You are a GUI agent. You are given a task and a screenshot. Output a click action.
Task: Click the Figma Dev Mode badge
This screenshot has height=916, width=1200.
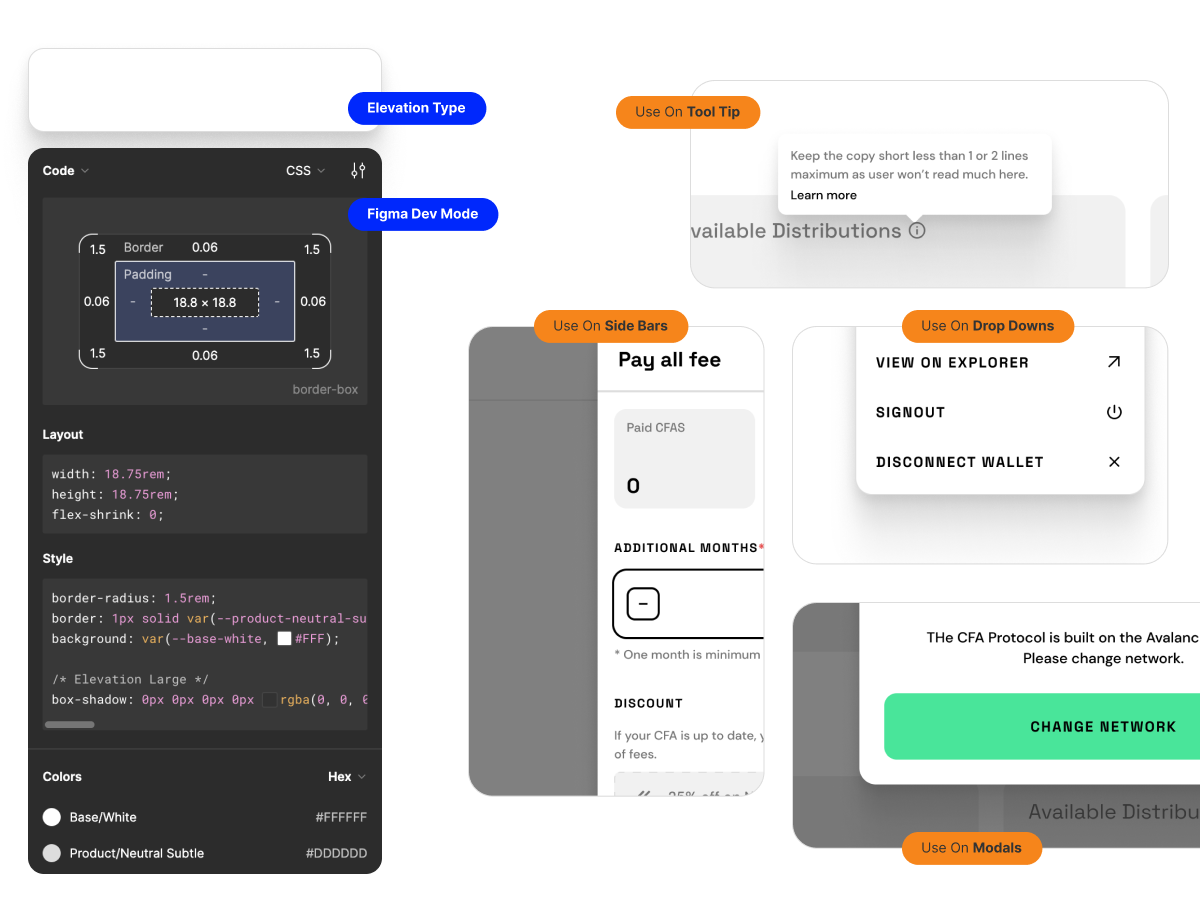click(x=422, y=214)
